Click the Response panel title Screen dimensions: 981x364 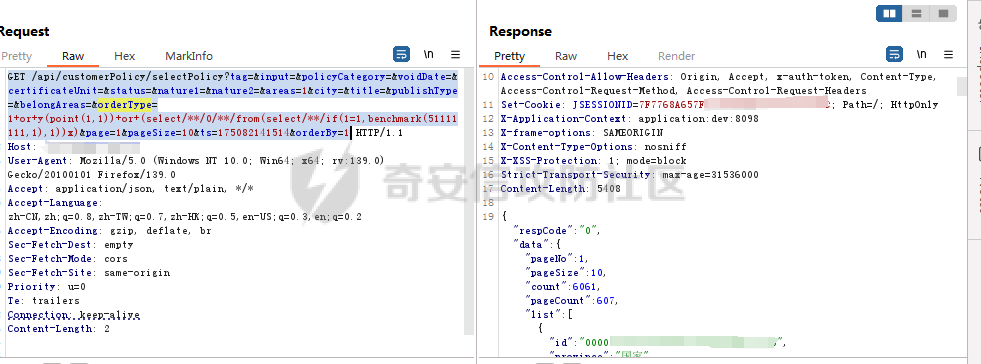[521, 31]
